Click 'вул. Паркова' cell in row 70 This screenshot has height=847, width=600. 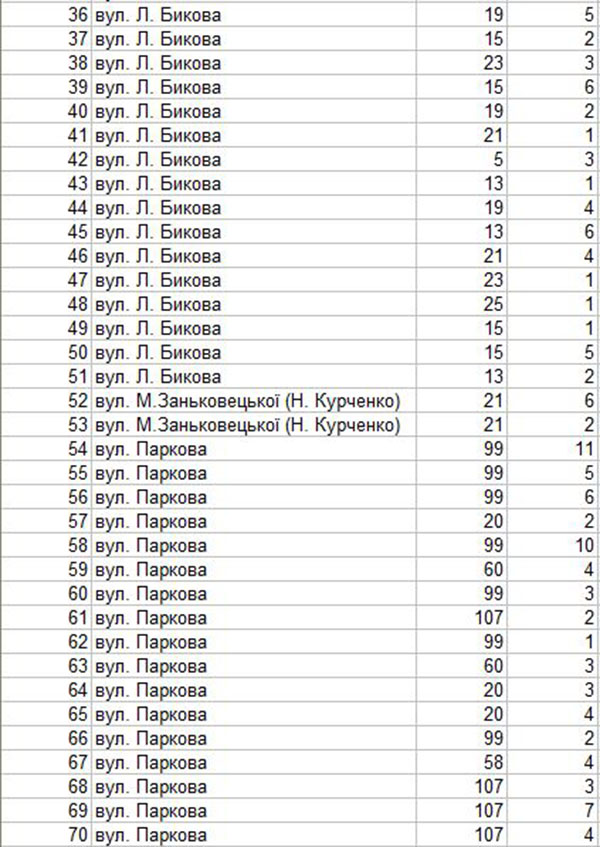coord(150,835)
